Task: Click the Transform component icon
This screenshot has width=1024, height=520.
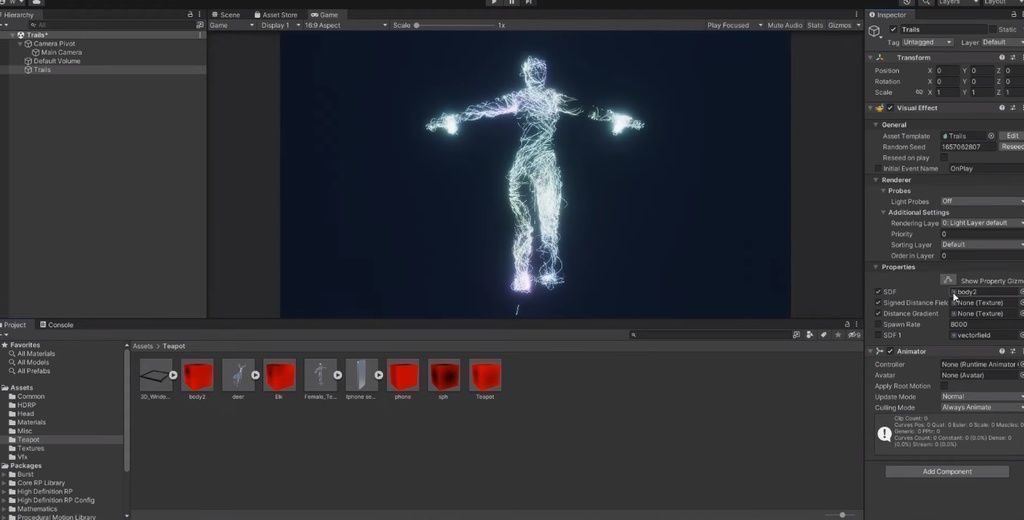Action: (x=880, y=57)
